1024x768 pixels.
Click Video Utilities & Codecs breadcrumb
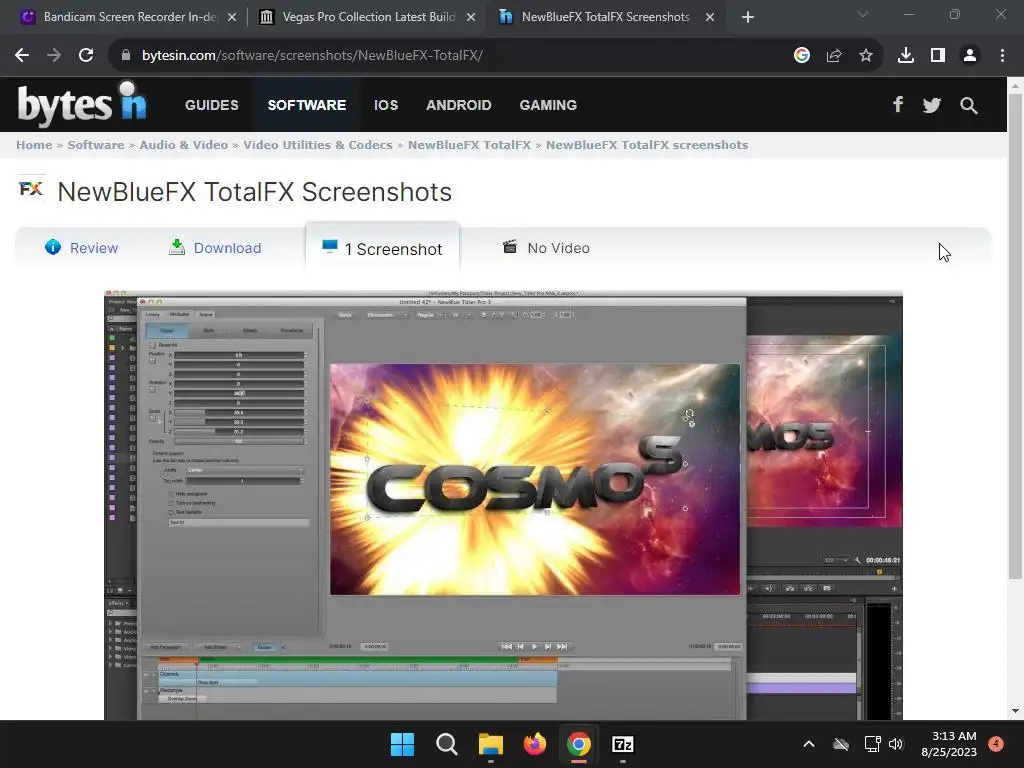(317, 145)
